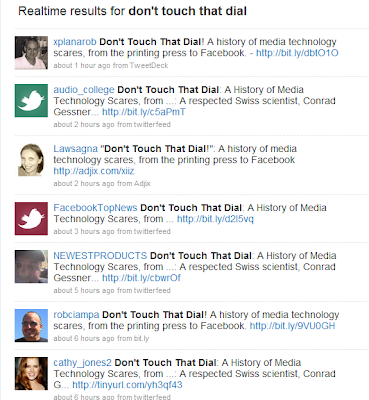This screenshot has height=400, width=369.
Task: Open the http://bit.ly/d2l5vq link
Action: [215, 219]
